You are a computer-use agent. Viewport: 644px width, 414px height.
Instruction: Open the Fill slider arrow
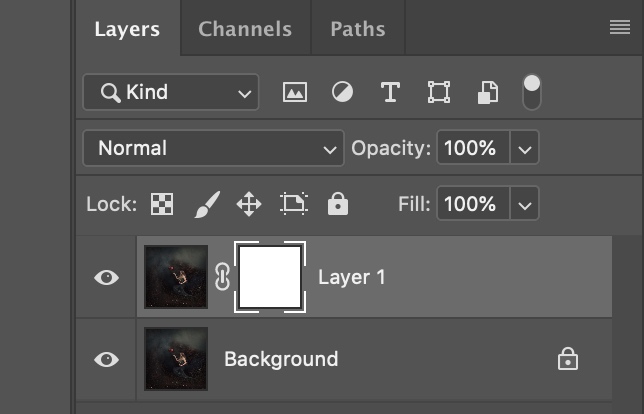pos(524,204)
